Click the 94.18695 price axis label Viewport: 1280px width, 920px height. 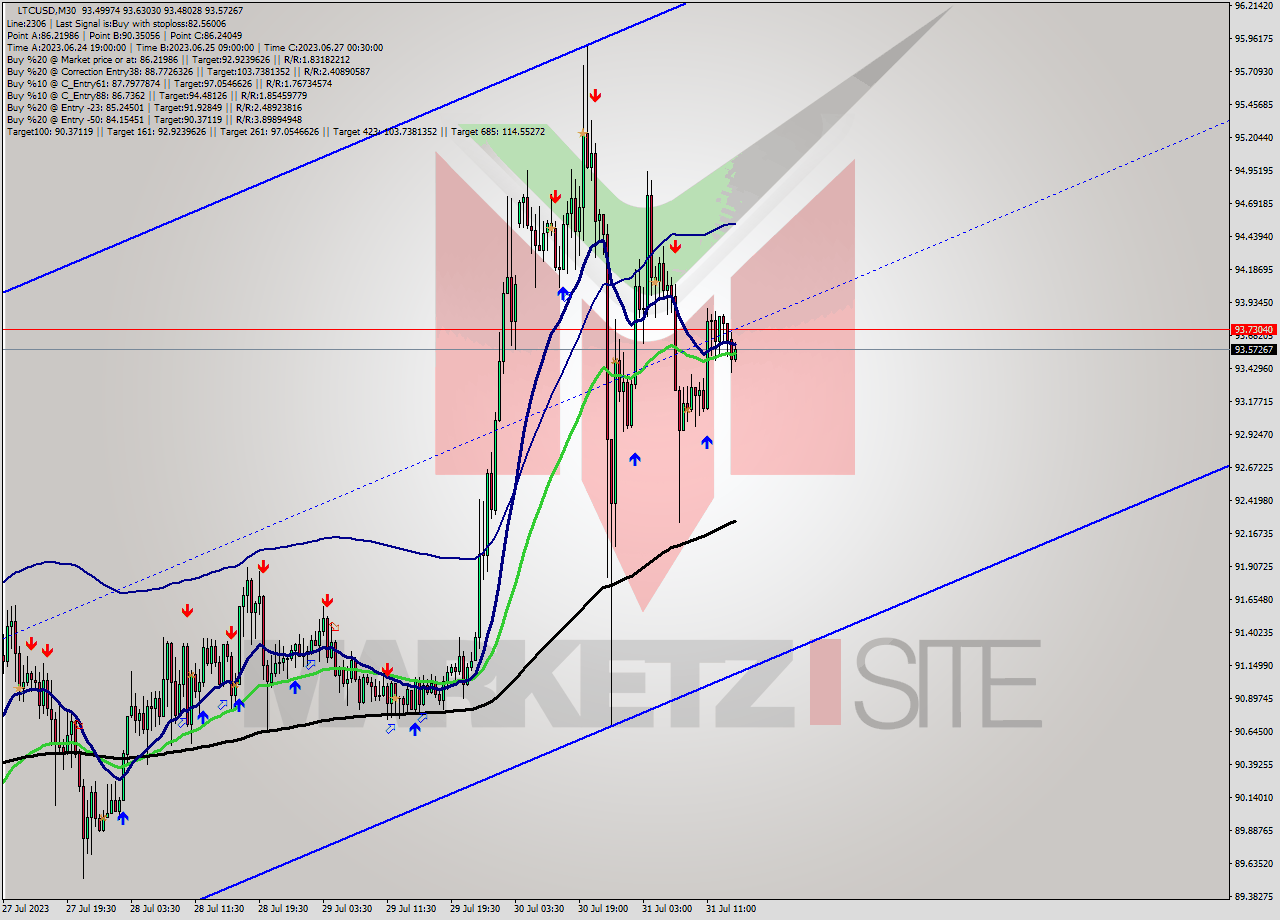click(x=1253, y=269)
